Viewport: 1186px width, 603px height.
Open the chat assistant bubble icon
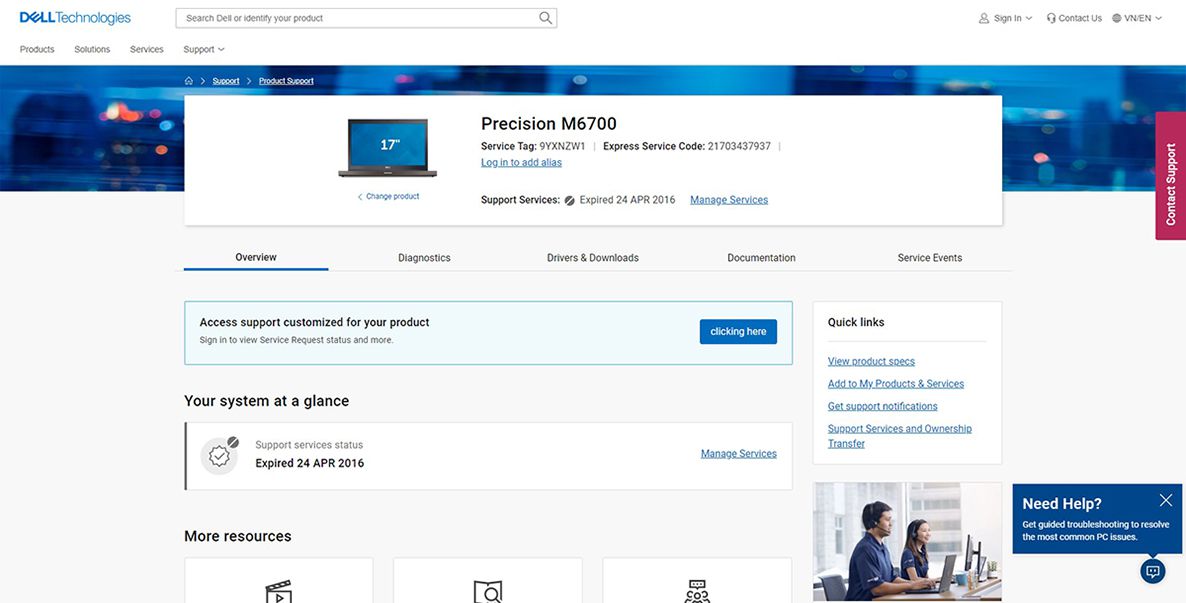pyautogui.click(x=1151, y=570)
